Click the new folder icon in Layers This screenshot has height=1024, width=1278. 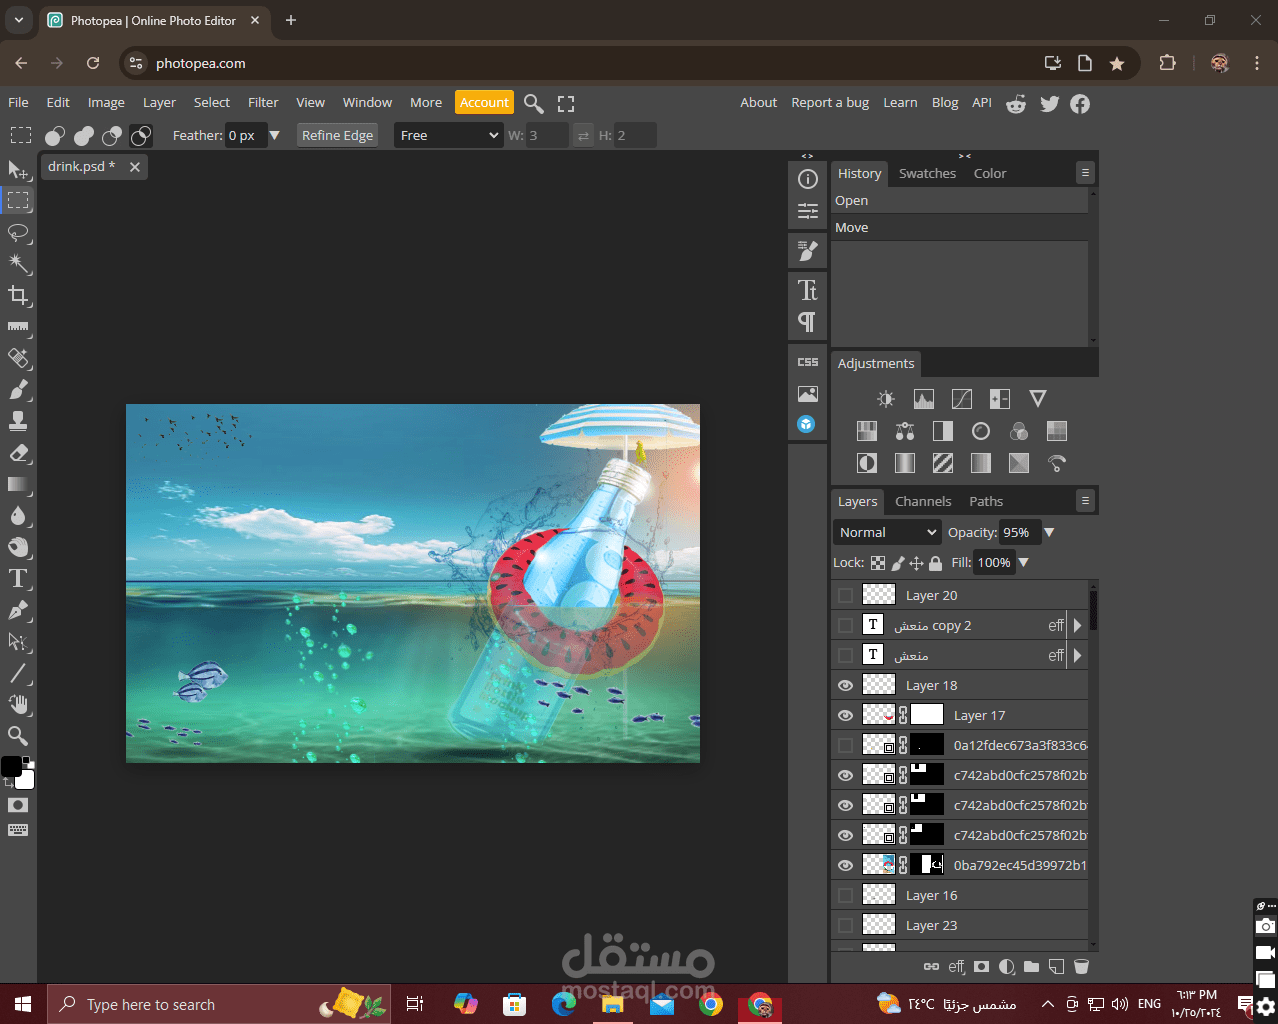pyautogui.click(x=1031, y=967)
